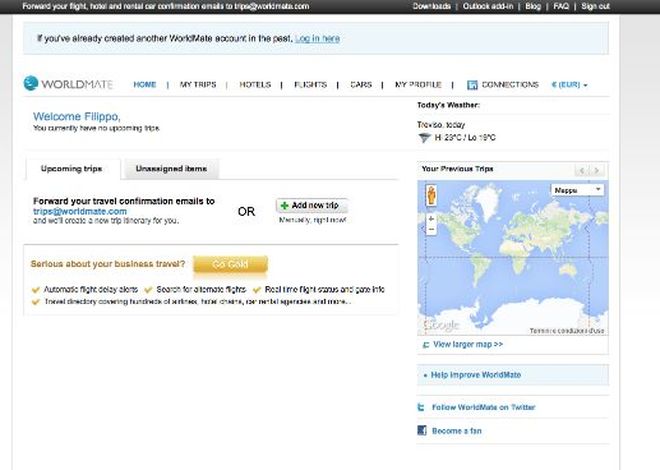Click the Search for alternate flights text
The image size is (660, 470).
(201, 289)
